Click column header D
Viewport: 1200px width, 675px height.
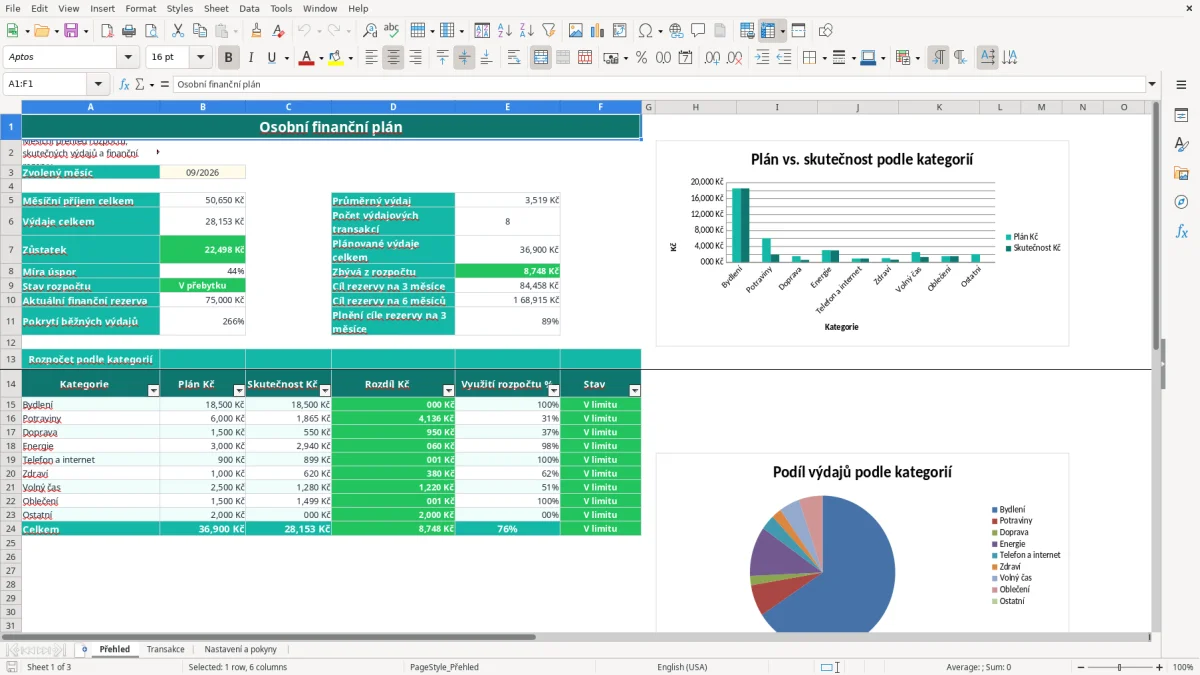point(393,107)
